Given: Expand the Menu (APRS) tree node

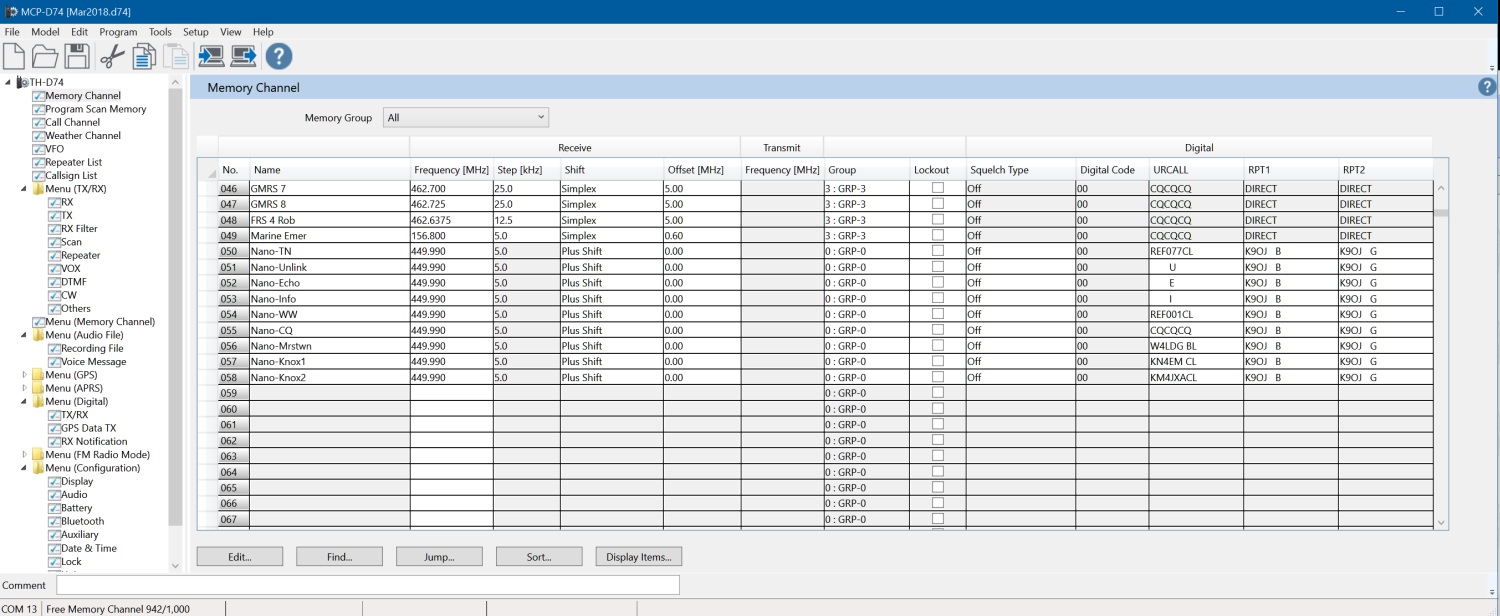Looking at the screenshot, I should [24, 388].
